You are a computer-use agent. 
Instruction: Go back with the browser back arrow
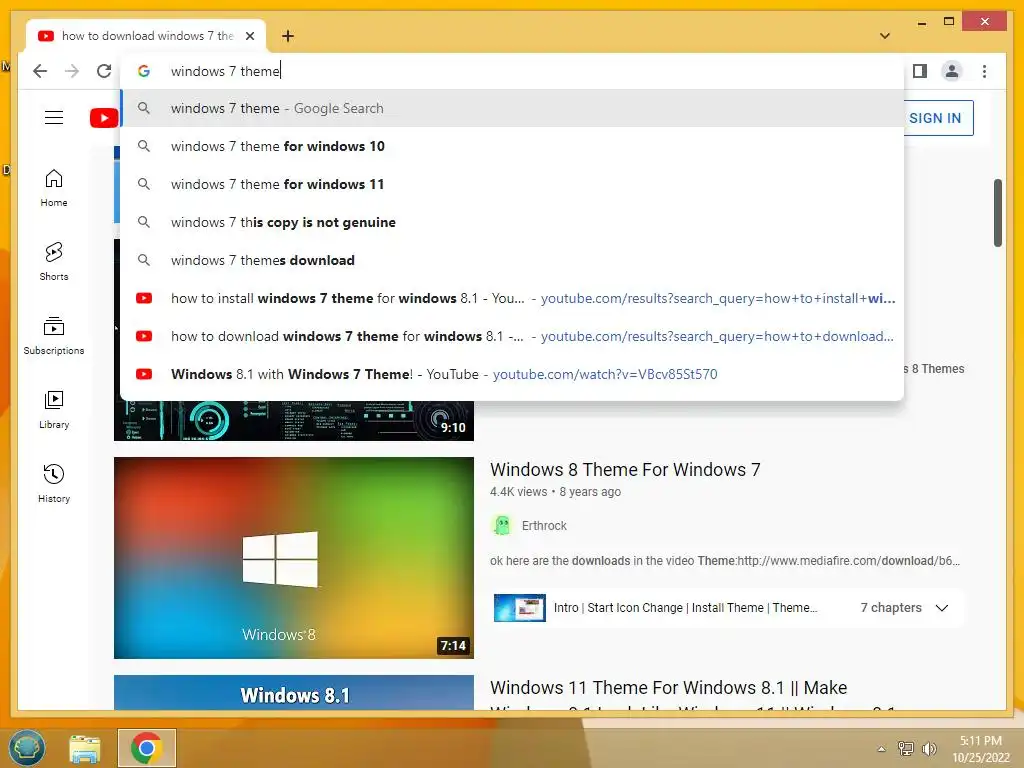[40, 71]
